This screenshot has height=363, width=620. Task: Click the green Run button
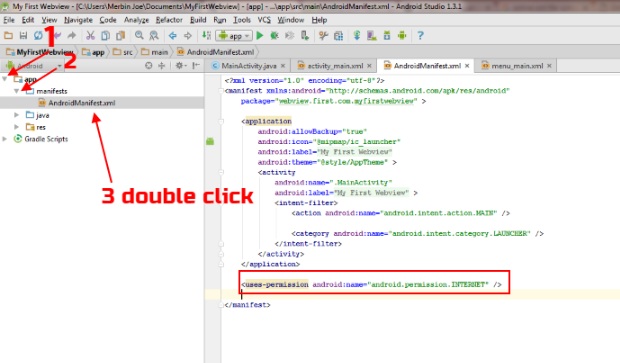(x=260, y=36)
